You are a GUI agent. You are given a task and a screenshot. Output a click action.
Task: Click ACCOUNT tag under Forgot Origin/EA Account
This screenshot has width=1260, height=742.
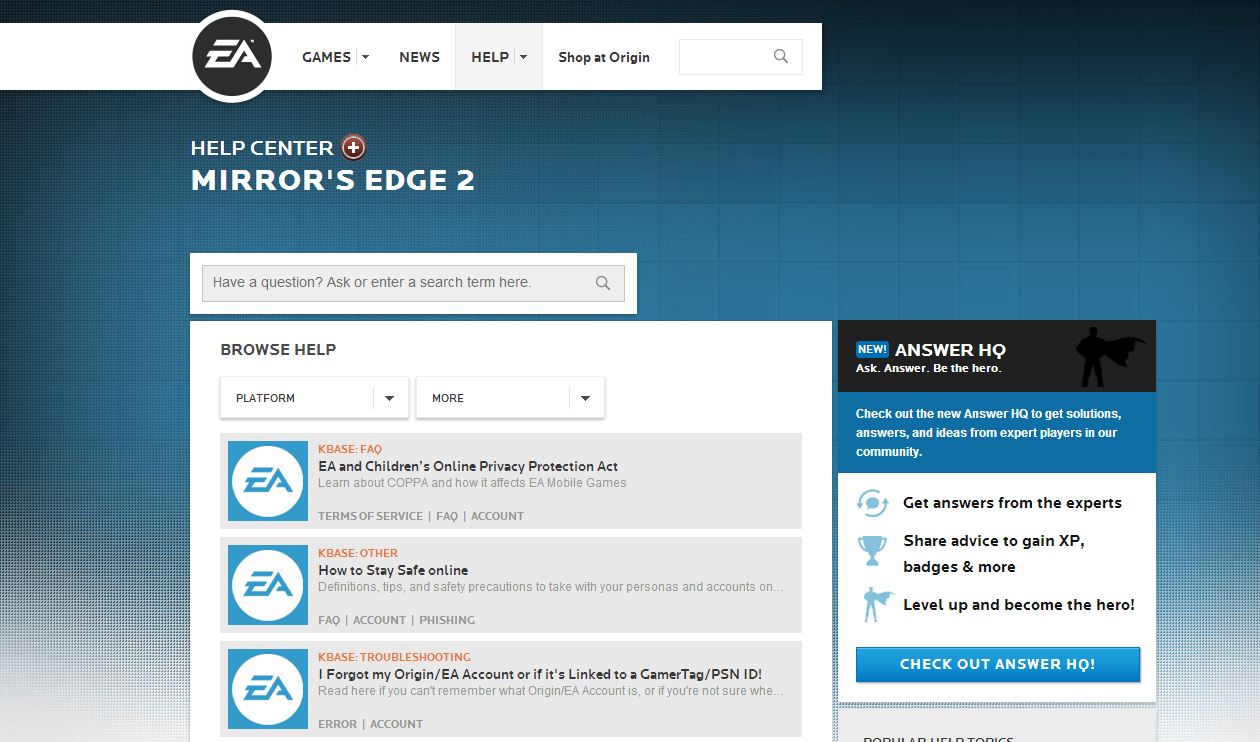(396, 724)
